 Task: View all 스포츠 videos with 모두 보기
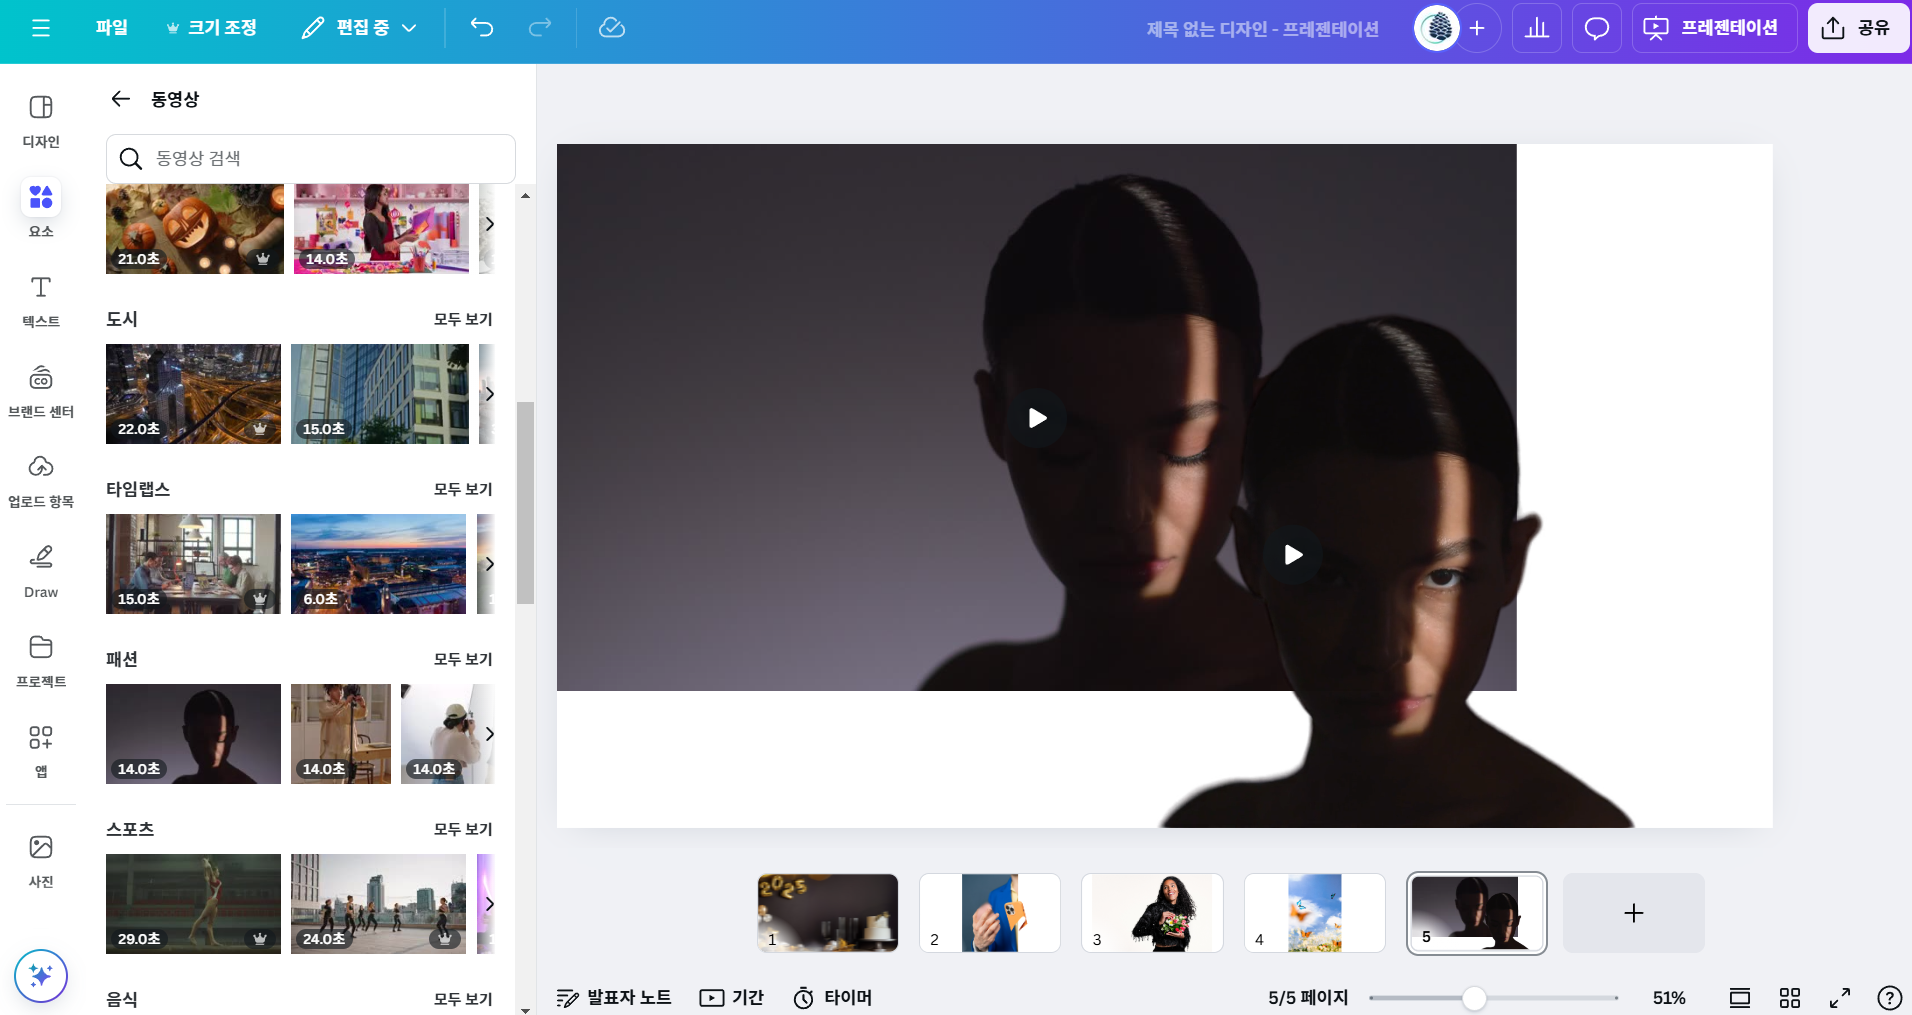[463, 829]
